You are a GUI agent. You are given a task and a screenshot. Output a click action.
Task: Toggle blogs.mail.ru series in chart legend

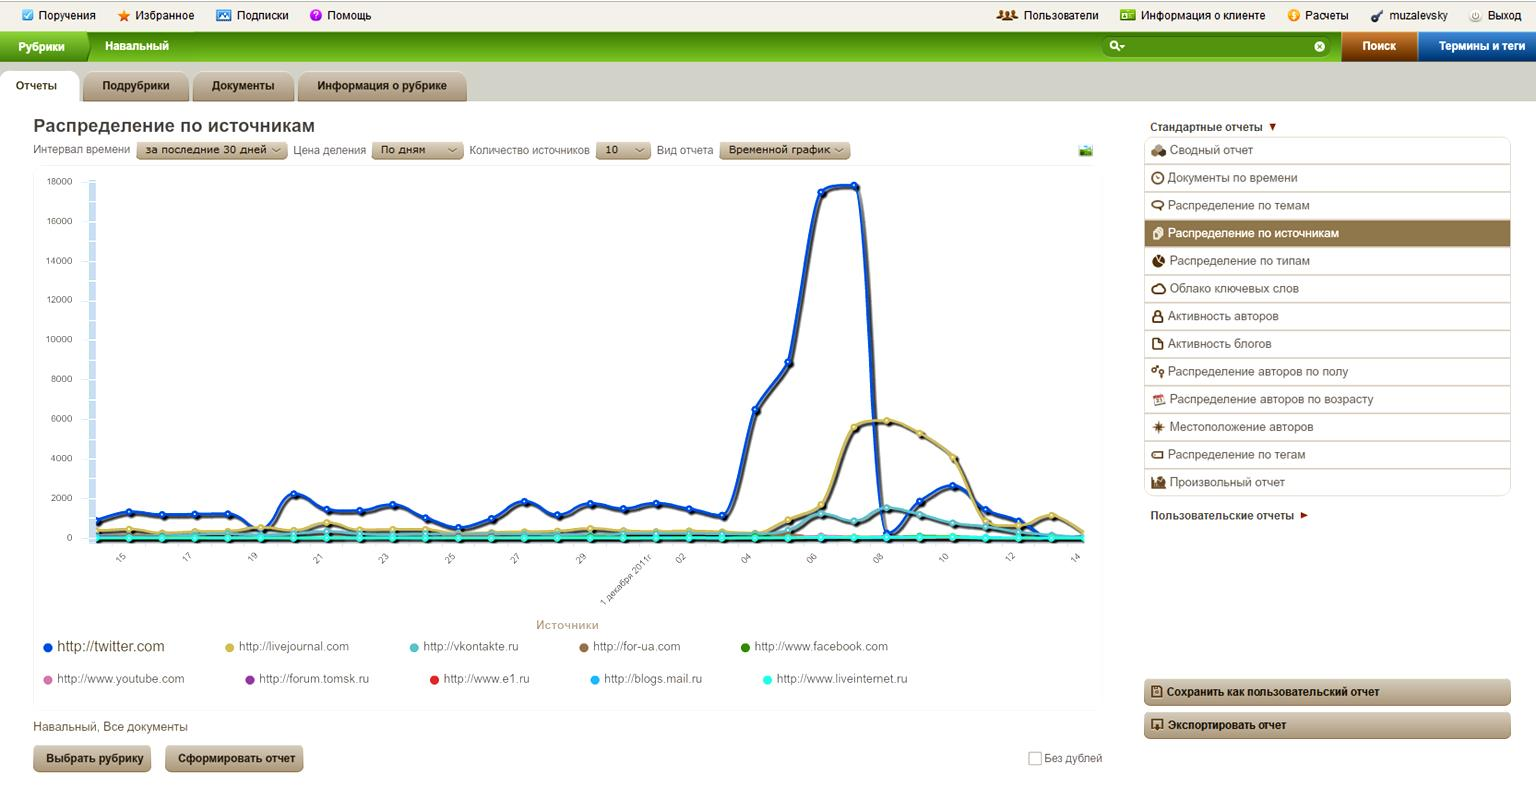645,679
